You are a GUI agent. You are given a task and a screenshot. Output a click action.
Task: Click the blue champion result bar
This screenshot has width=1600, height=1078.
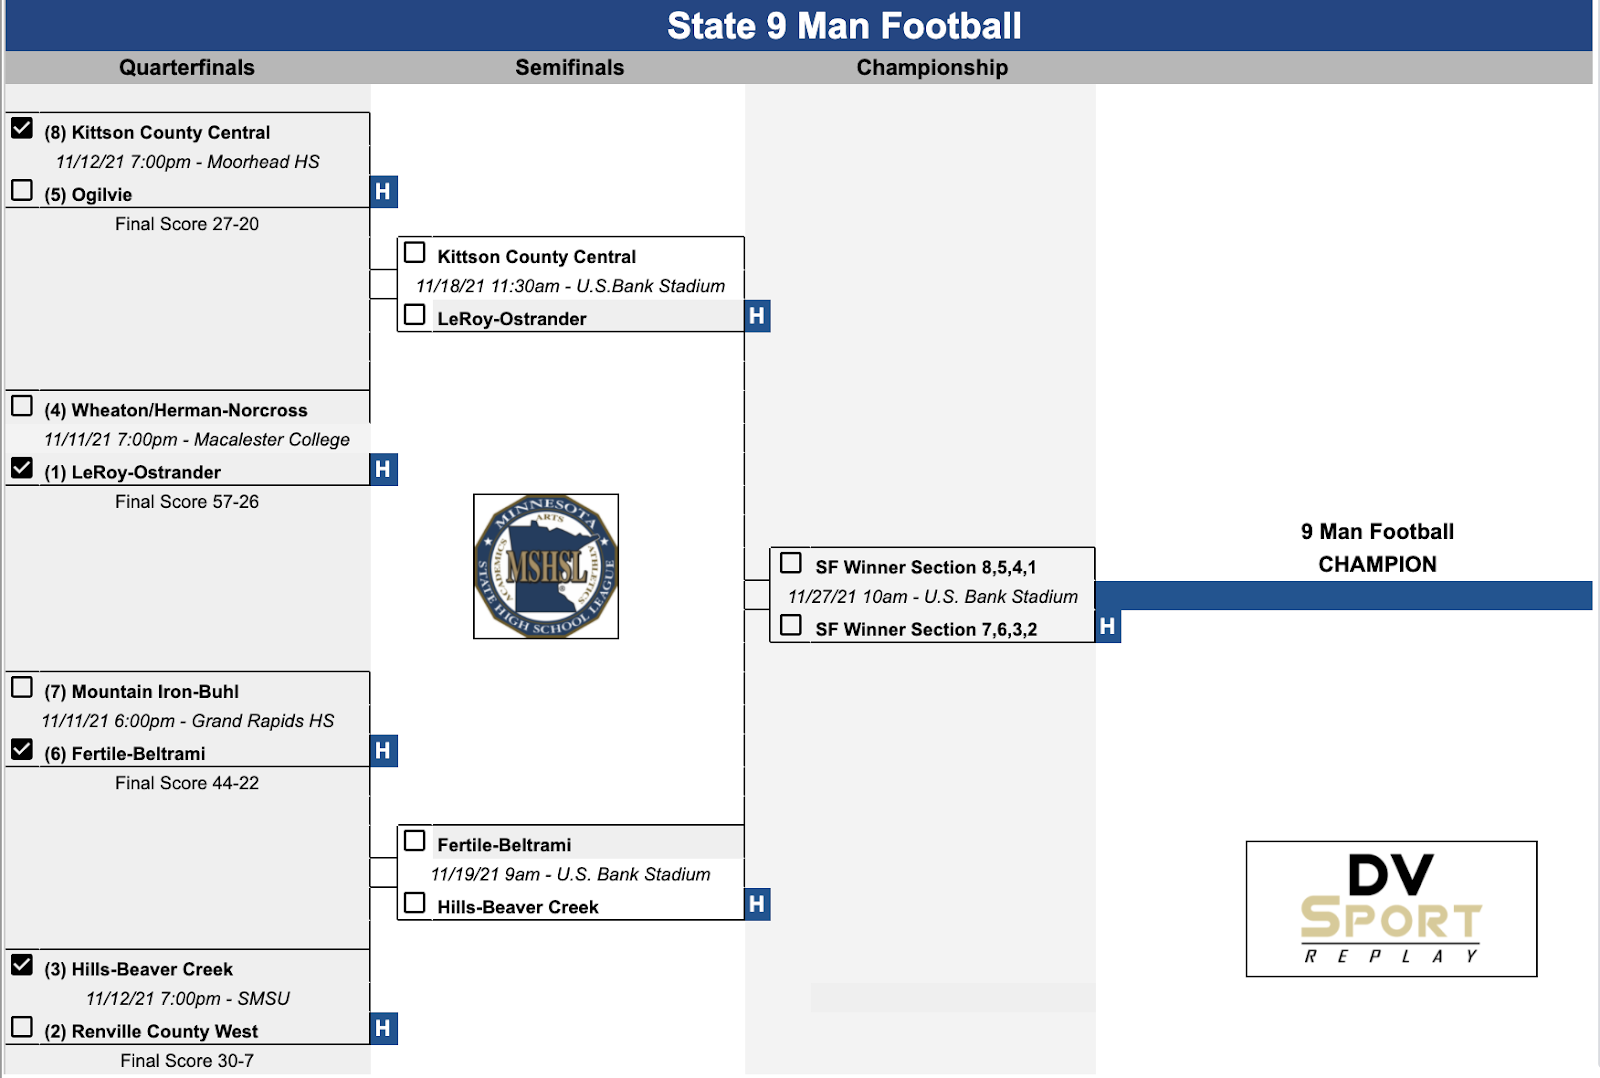point(1343,596)
